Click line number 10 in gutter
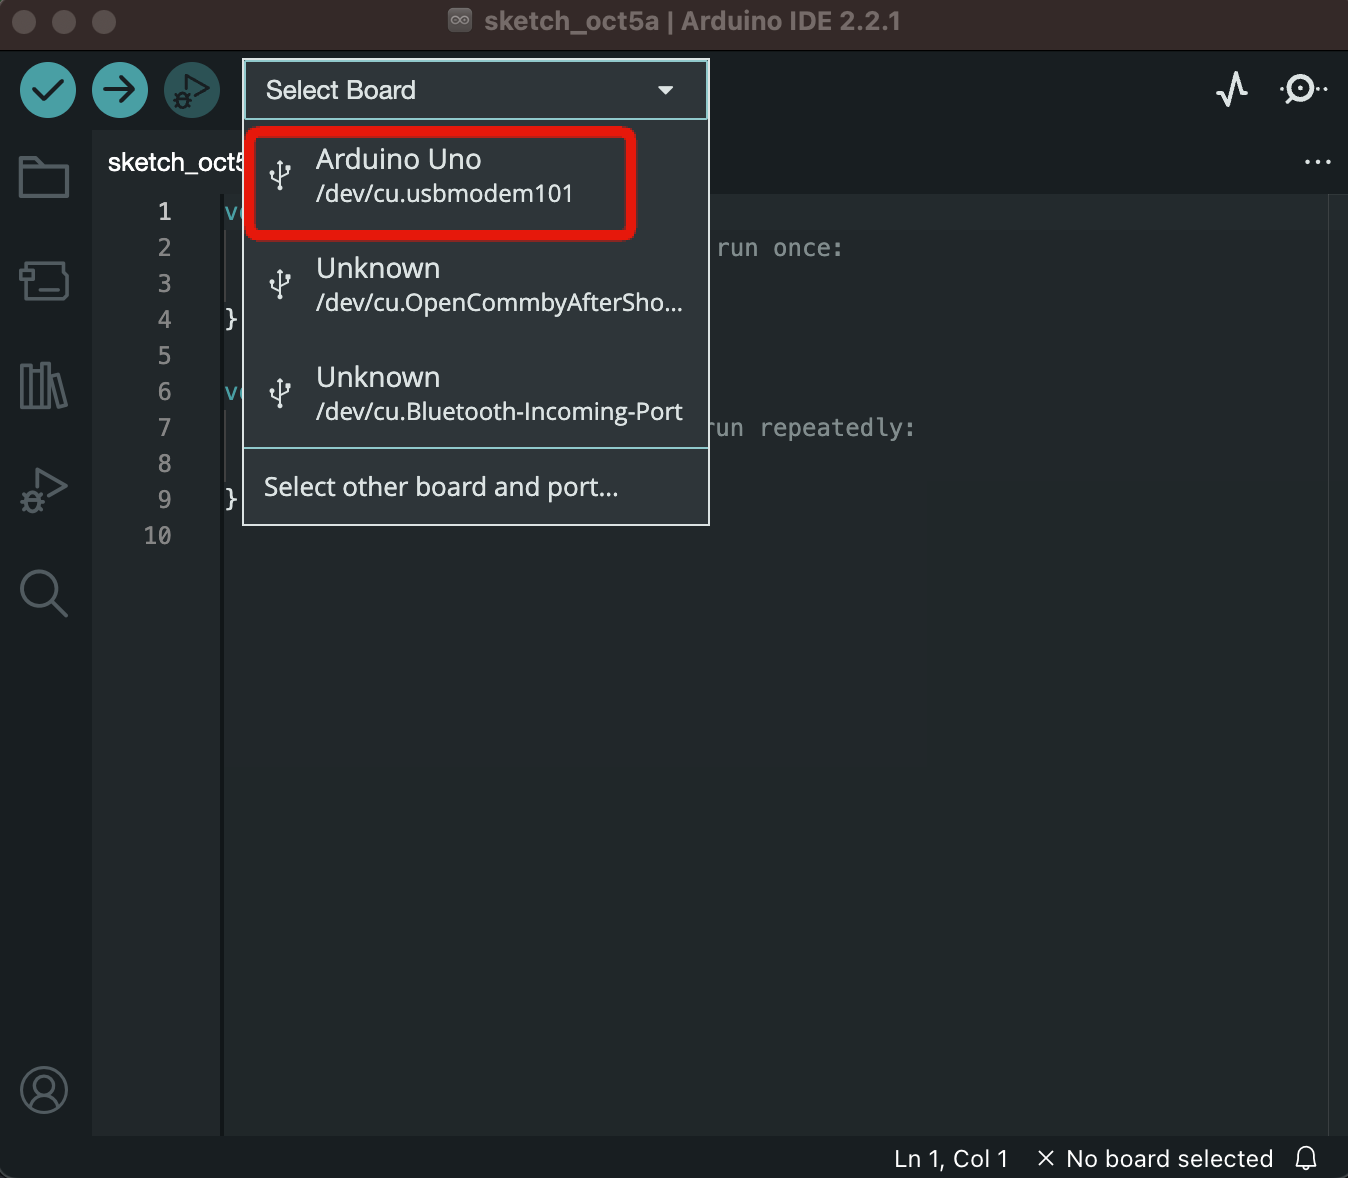 coord(157,535)
